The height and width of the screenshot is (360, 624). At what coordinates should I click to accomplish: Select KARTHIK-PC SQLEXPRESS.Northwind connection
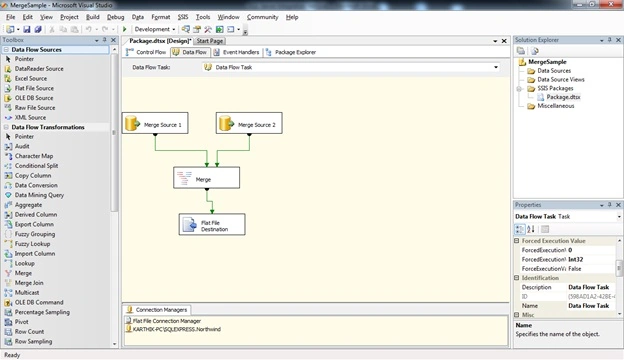[x=173, y=329]
